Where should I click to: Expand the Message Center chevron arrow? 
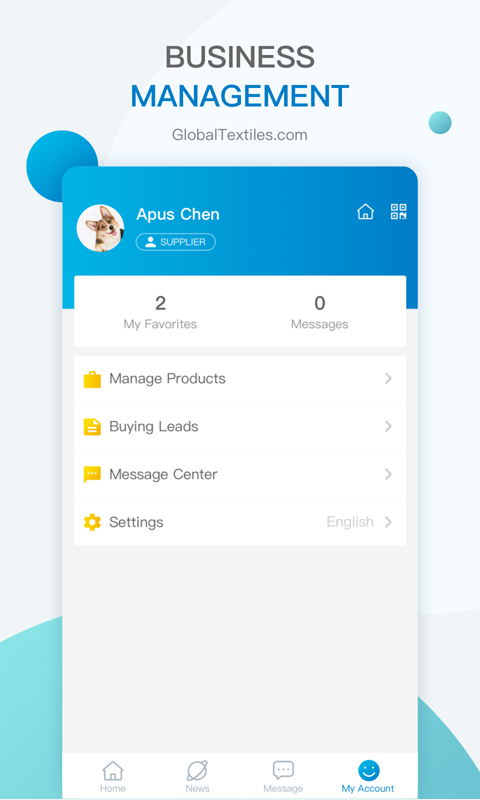pos(388,474)
